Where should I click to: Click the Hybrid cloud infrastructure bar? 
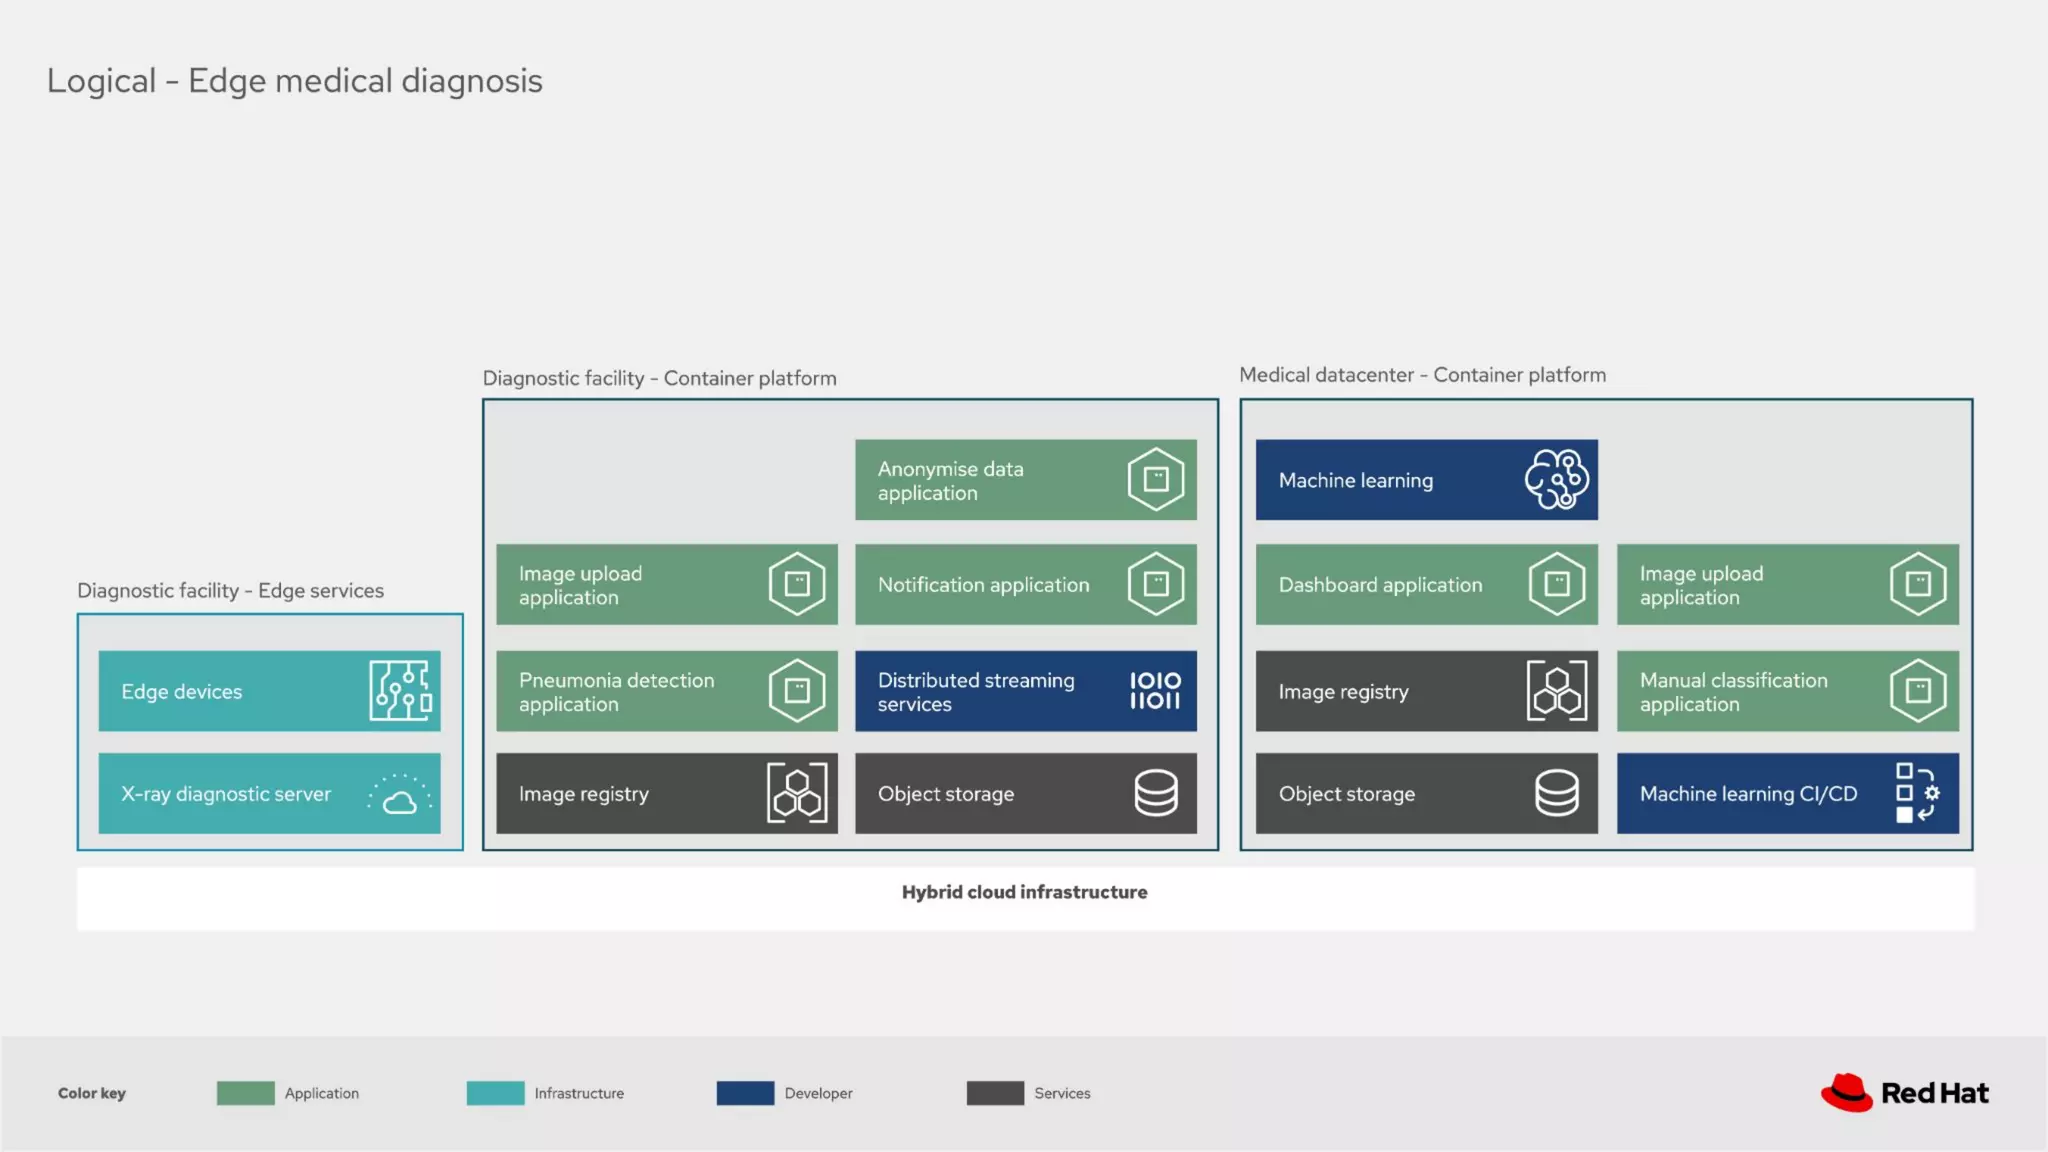[x=1024, y=893]
